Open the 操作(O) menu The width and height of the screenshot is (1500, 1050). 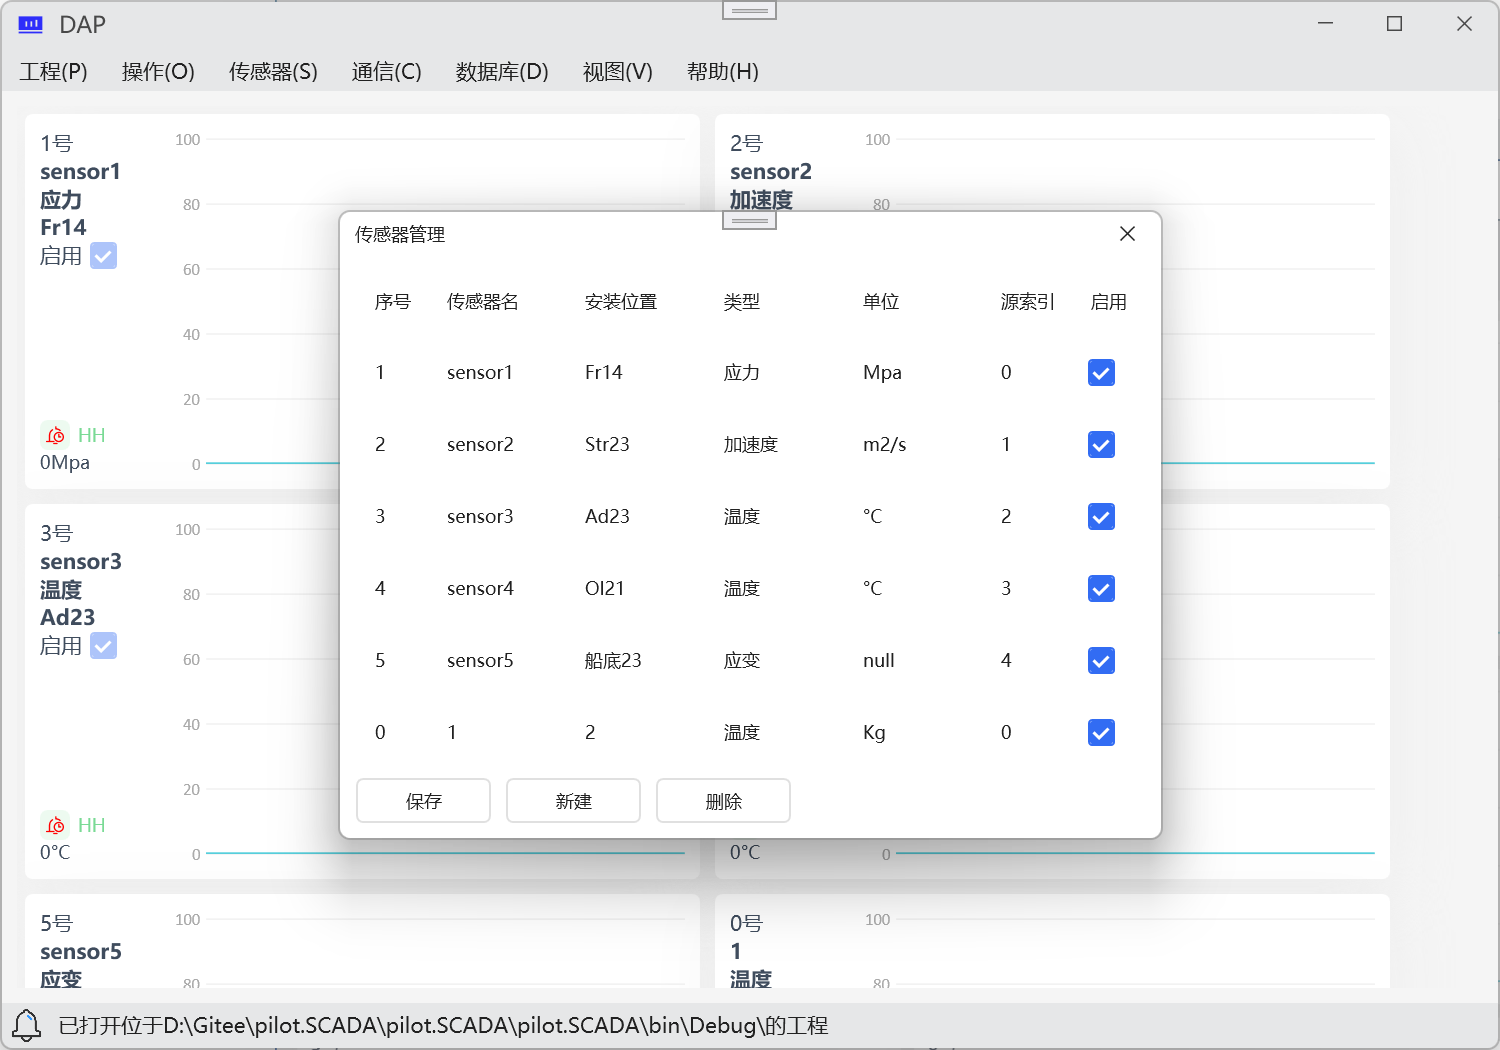pos(158,71)
